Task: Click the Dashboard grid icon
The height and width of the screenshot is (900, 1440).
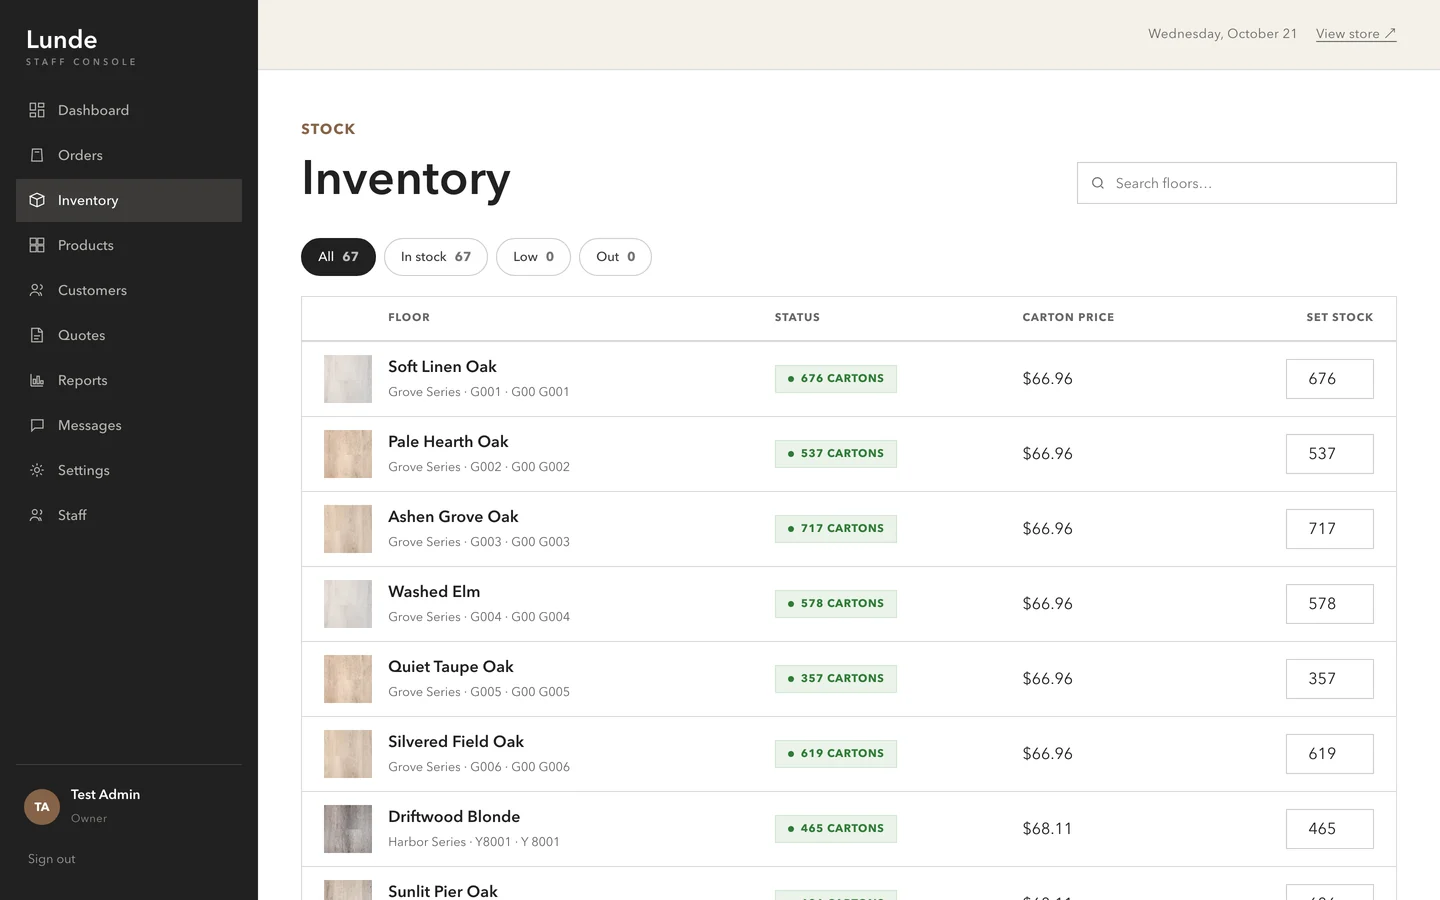Action: [x=37, y=110]
